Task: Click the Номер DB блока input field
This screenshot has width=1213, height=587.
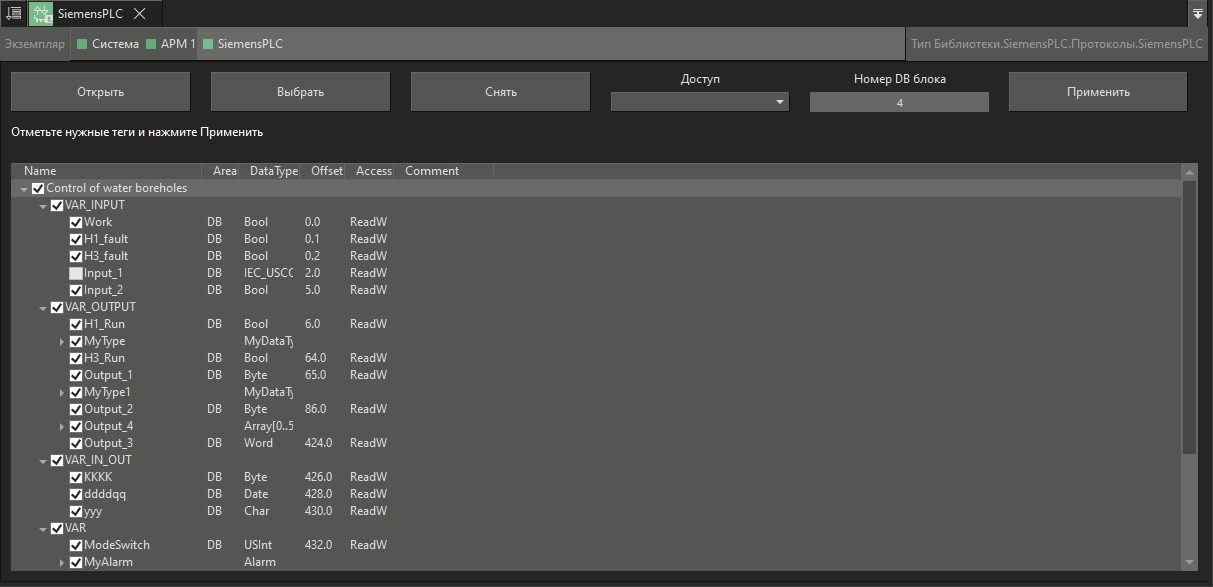Action: [x=898, y=101]
